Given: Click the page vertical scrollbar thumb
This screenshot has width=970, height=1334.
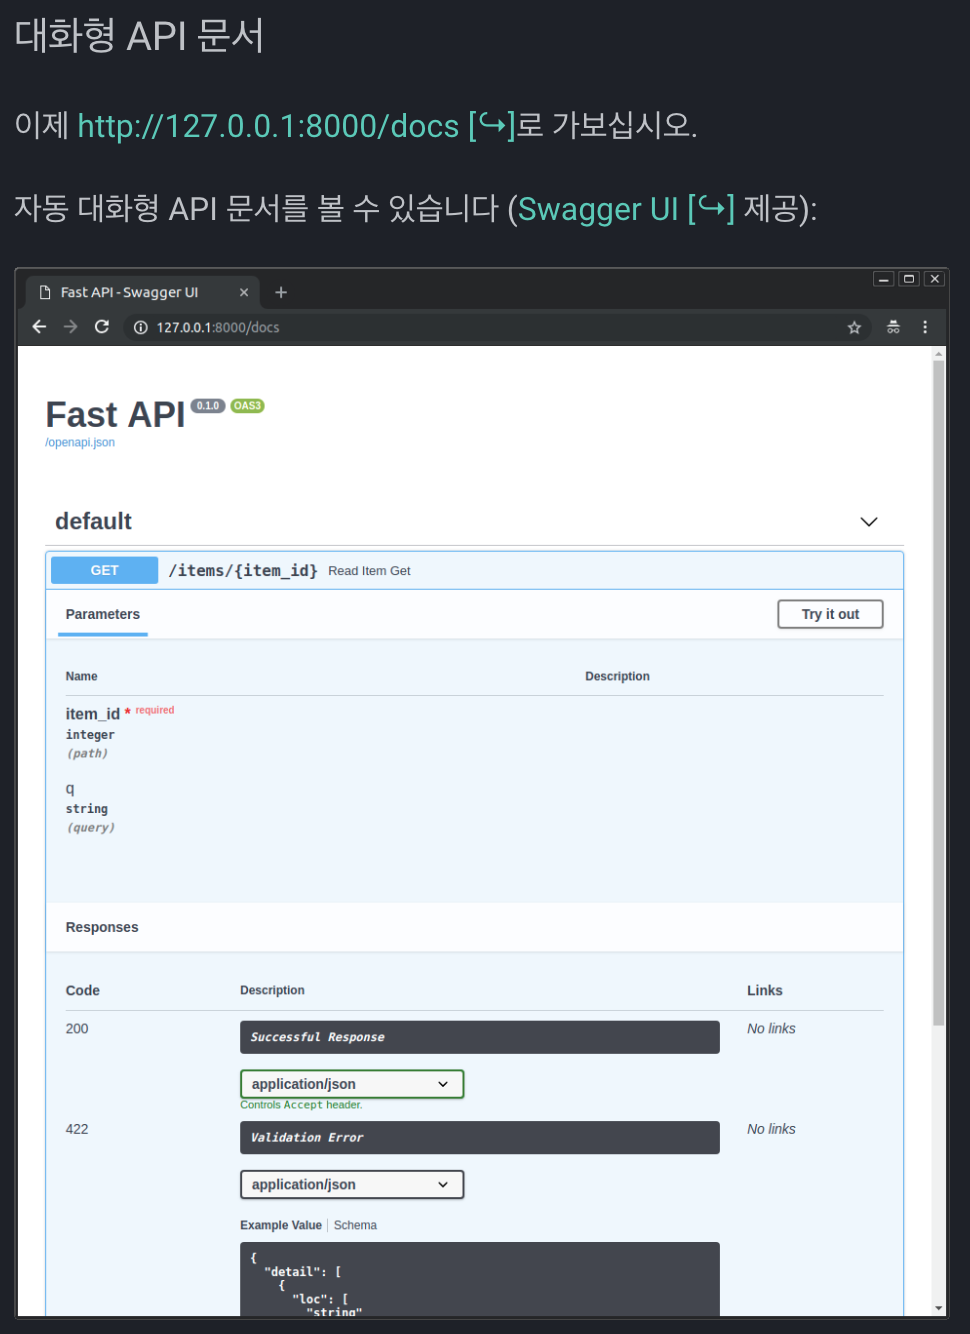Looking at the screenshot, I should pyautogui.click(x=938, y=692).
